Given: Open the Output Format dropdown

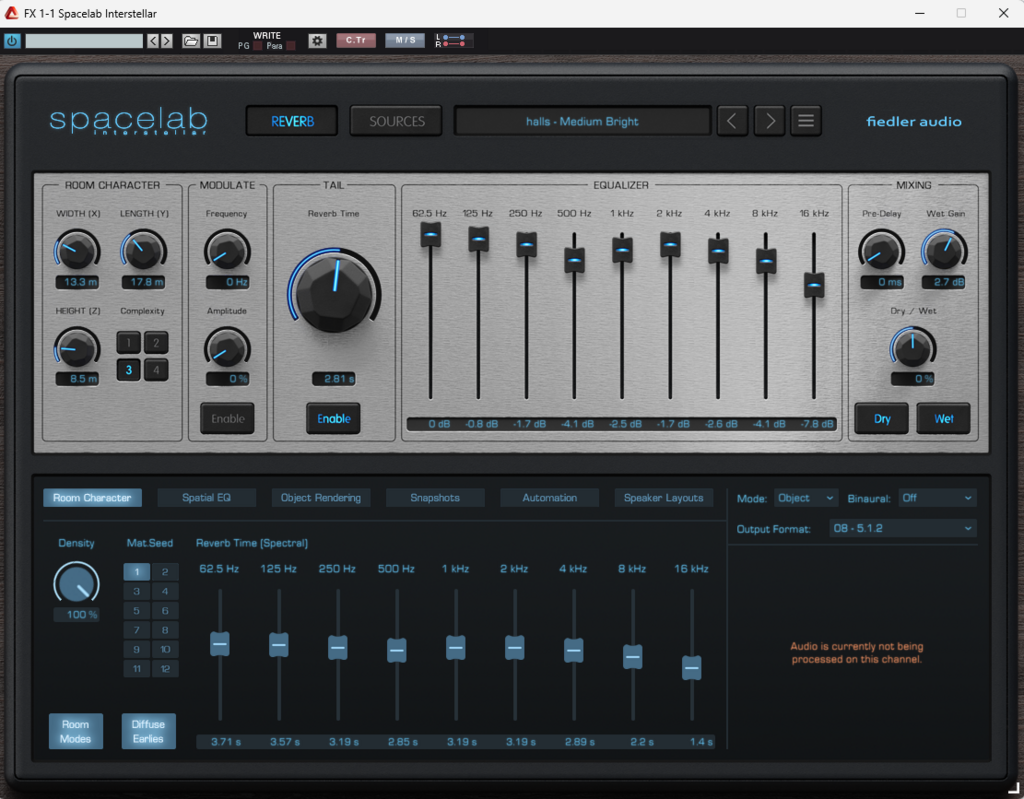Looking at the screenshot, I should click(x=903, y=528).
